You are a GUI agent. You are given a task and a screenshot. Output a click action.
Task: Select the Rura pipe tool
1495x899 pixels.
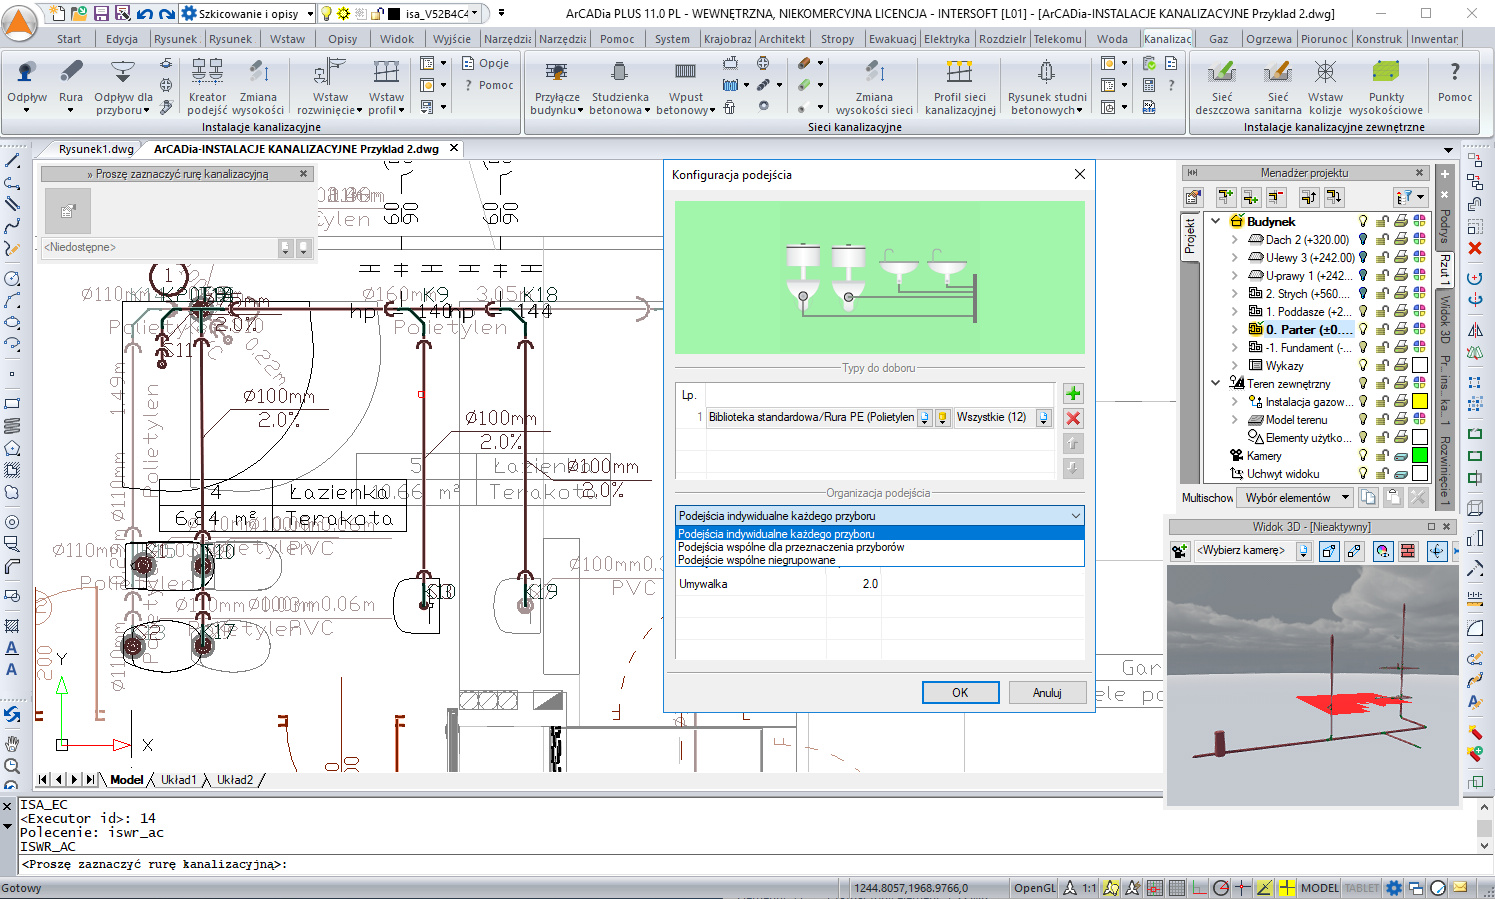71,73
